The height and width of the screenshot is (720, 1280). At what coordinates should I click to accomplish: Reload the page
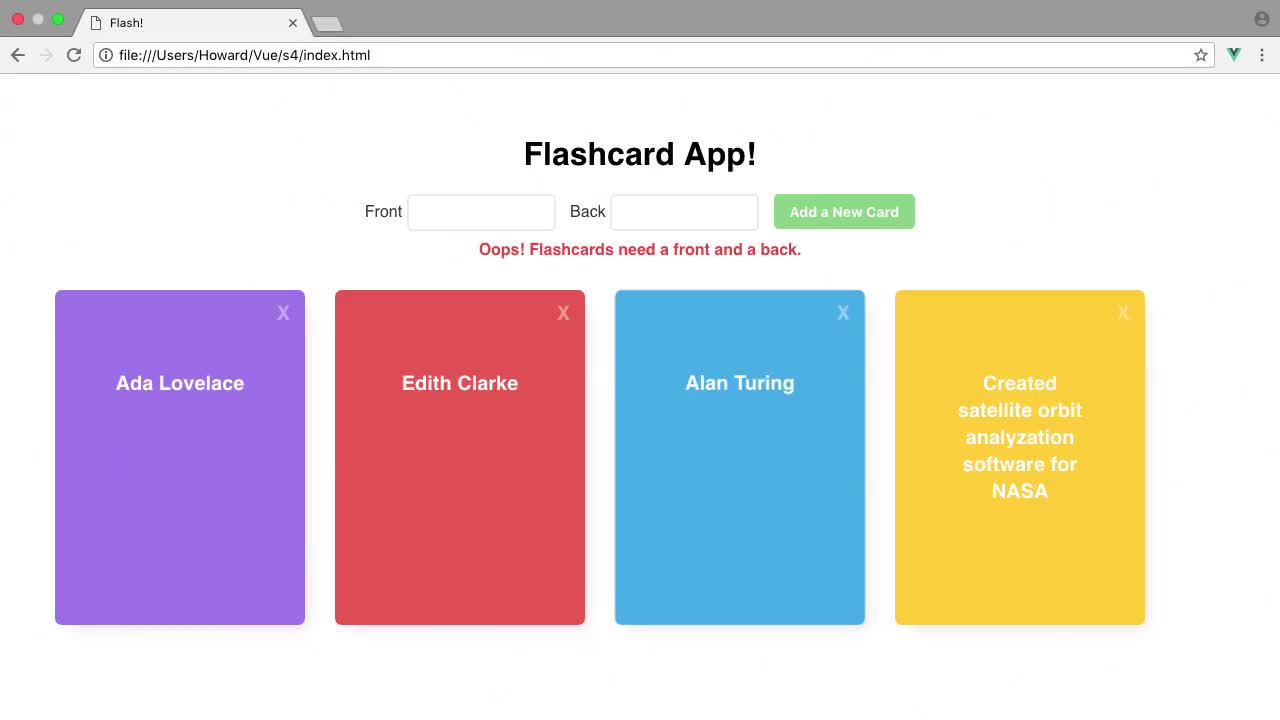(74, 55)
